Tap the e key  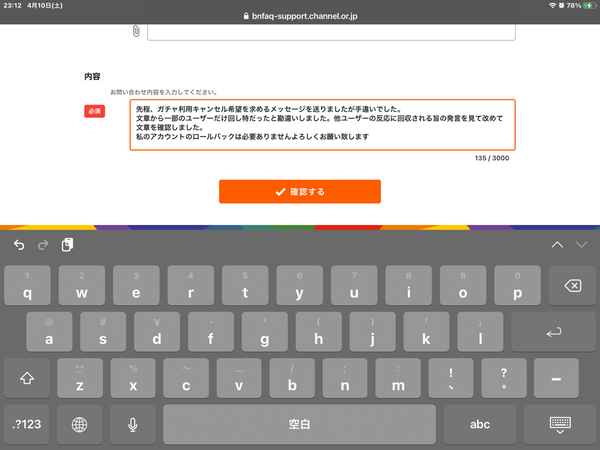tap(136, 285)
